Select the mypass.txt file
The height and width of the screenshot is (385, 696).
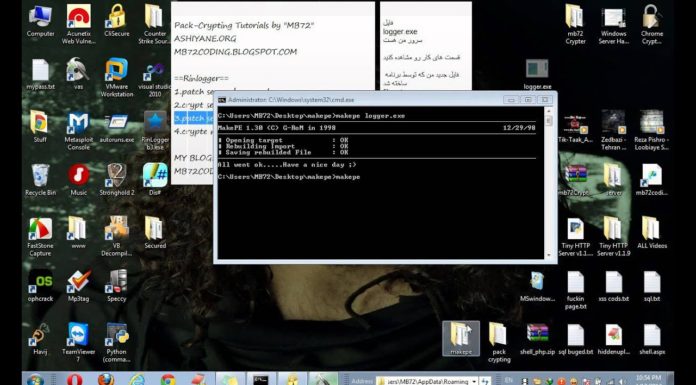[x=40, y=75]
